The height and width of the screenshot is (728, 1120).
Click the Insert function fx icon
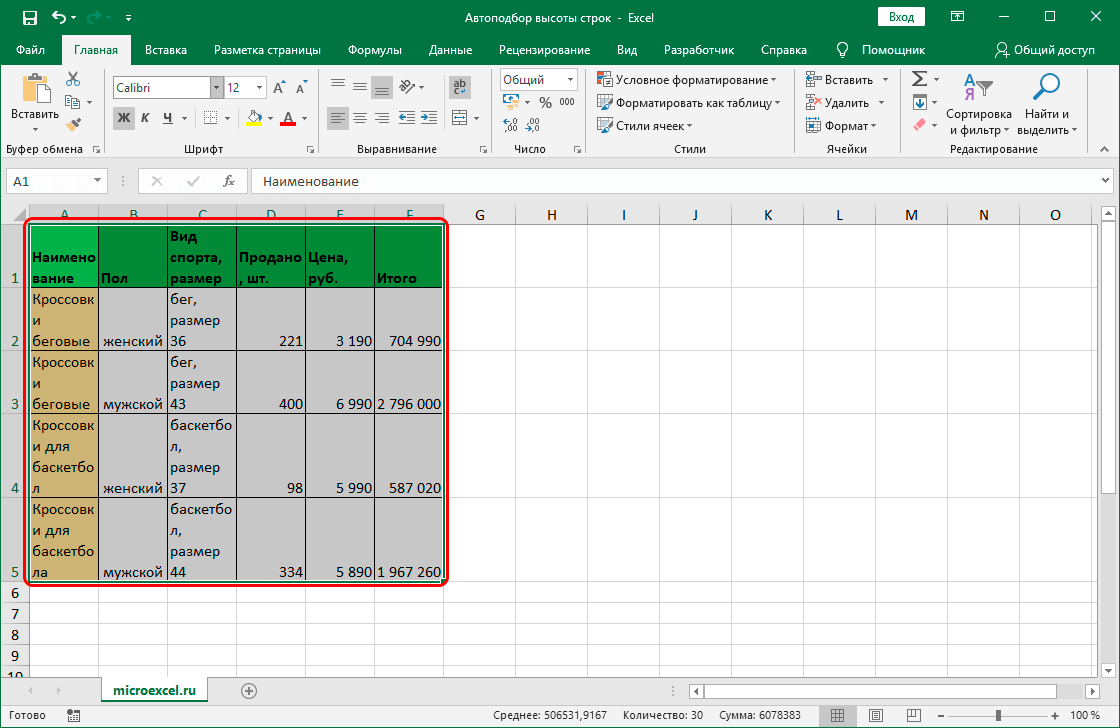[229, 181]
